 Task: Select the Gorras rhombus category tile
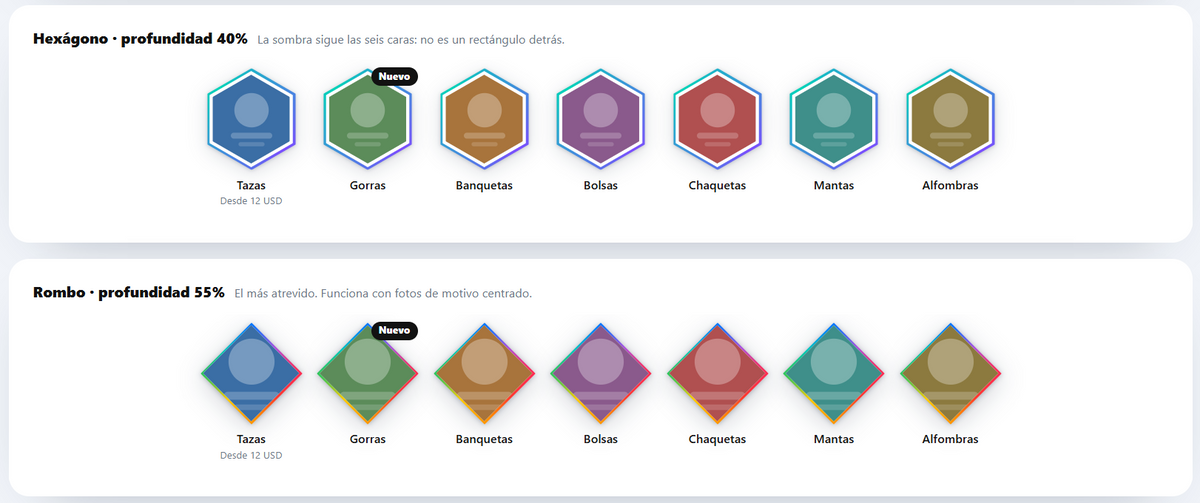[367, 373]
